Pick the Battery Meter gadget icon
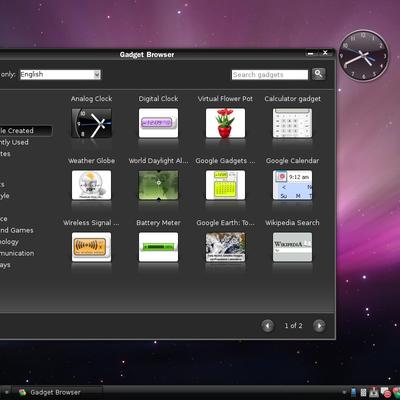The width and height of the screenshot is (400, 400). [x=158, y=247]
